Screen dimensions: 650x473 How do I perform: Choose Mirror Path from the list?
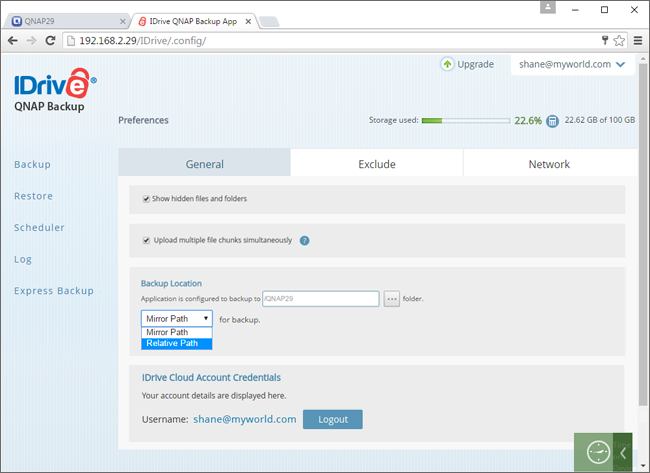(177, 332)
